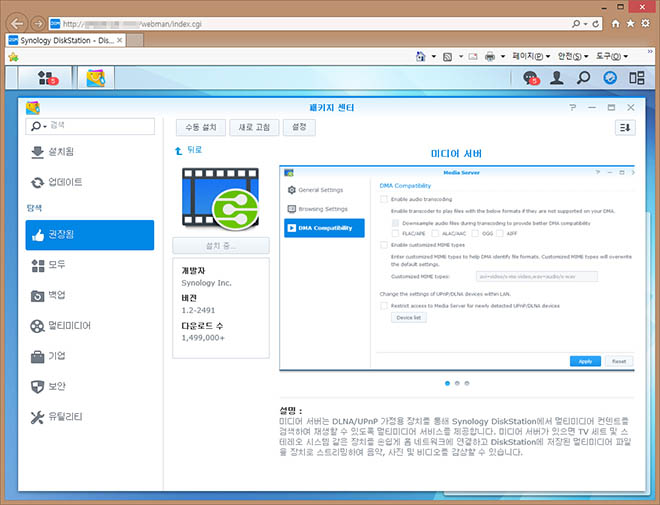Select the 보안 sidebar category
660x505 pixels.
click(90, 386)
